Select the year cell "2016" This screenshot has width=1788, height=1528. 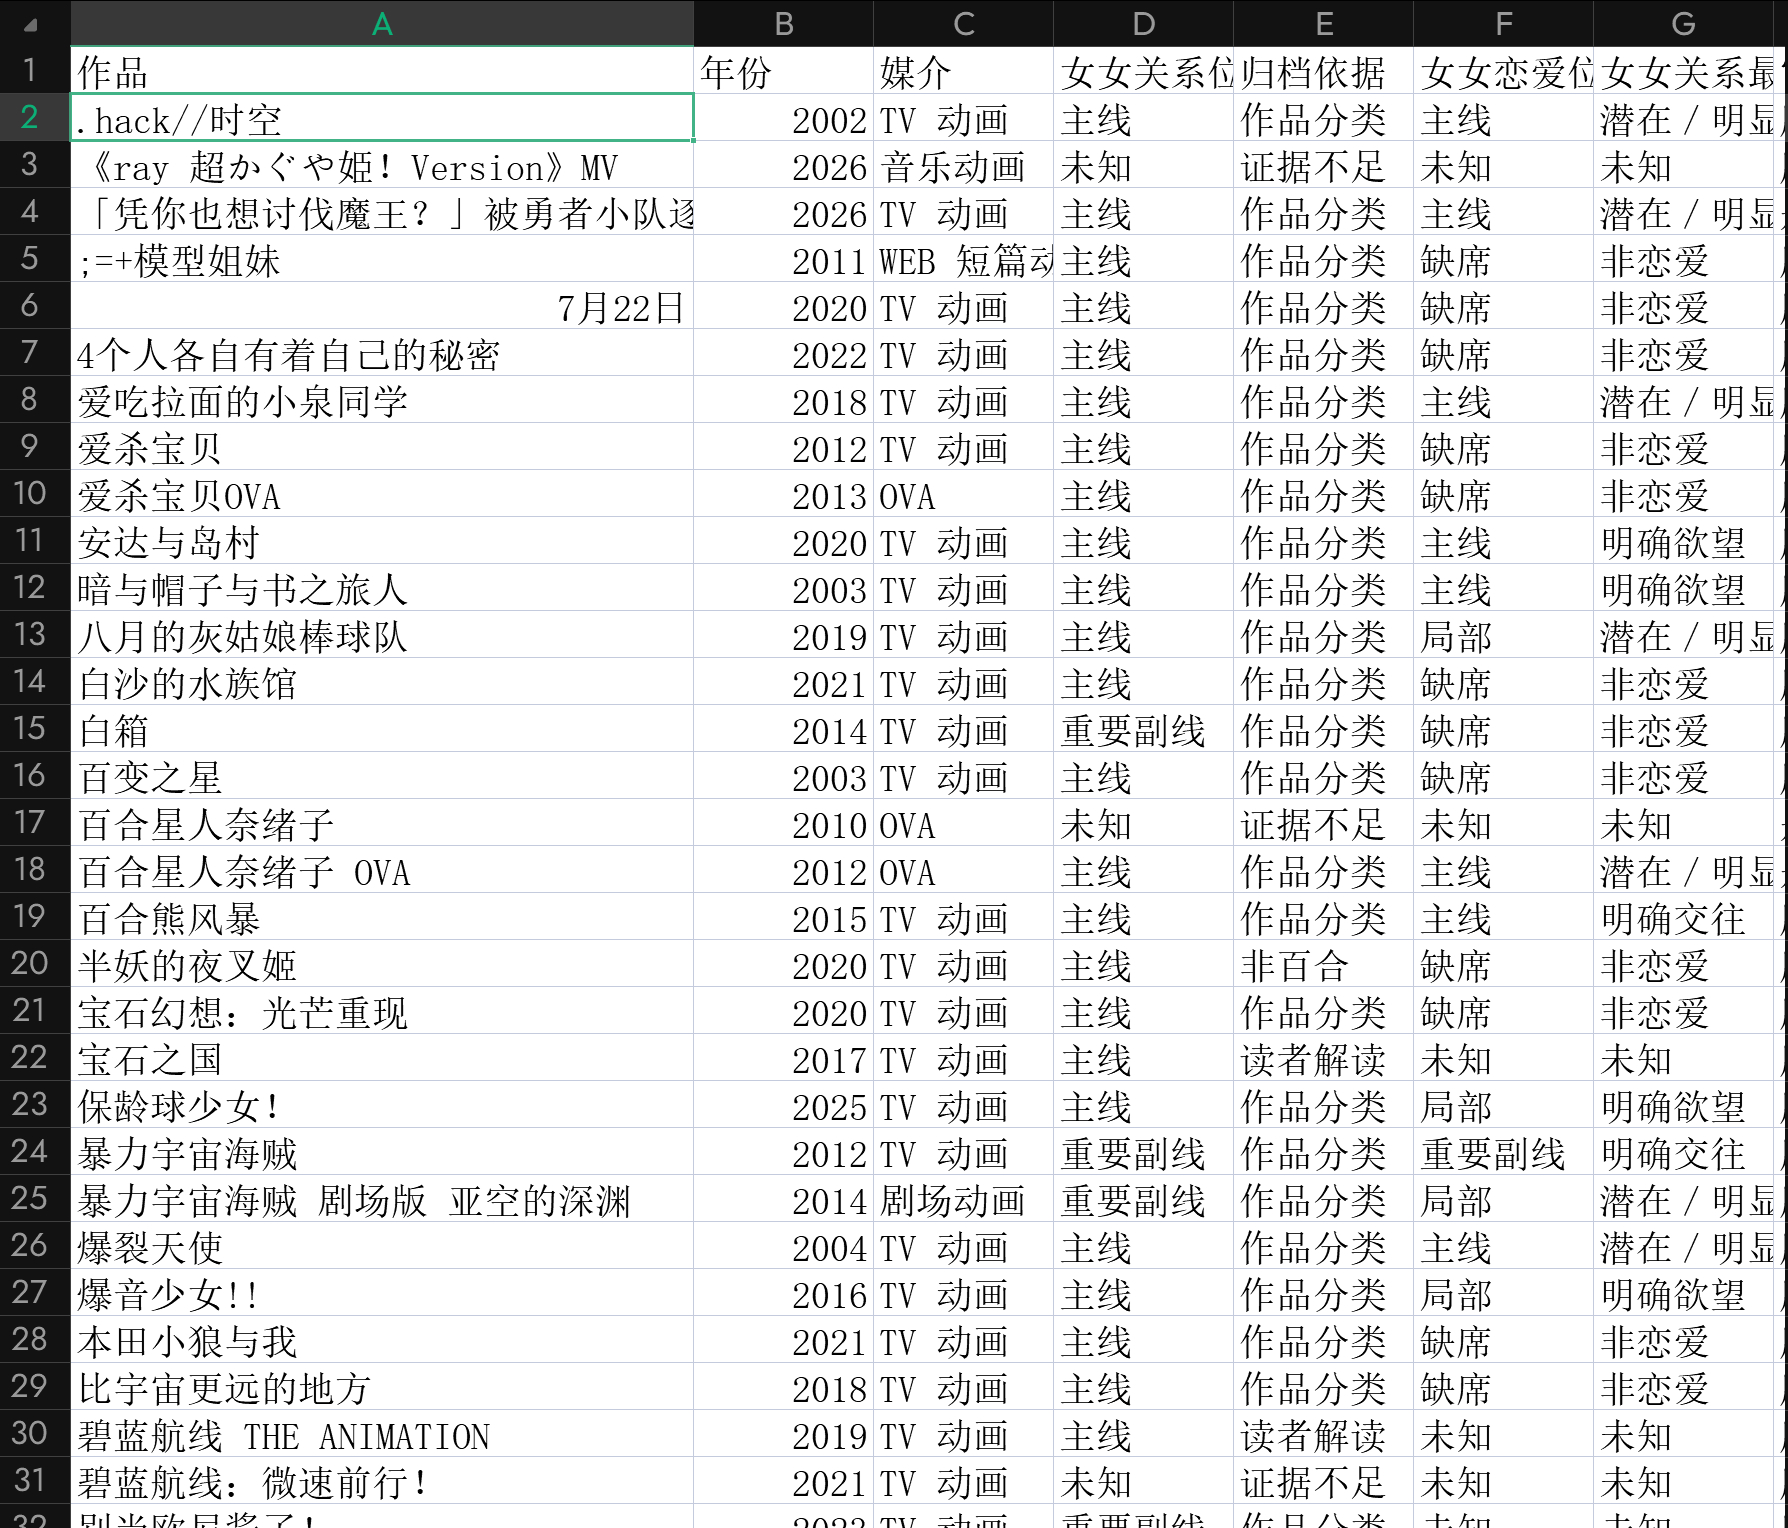click(783, 1293)
